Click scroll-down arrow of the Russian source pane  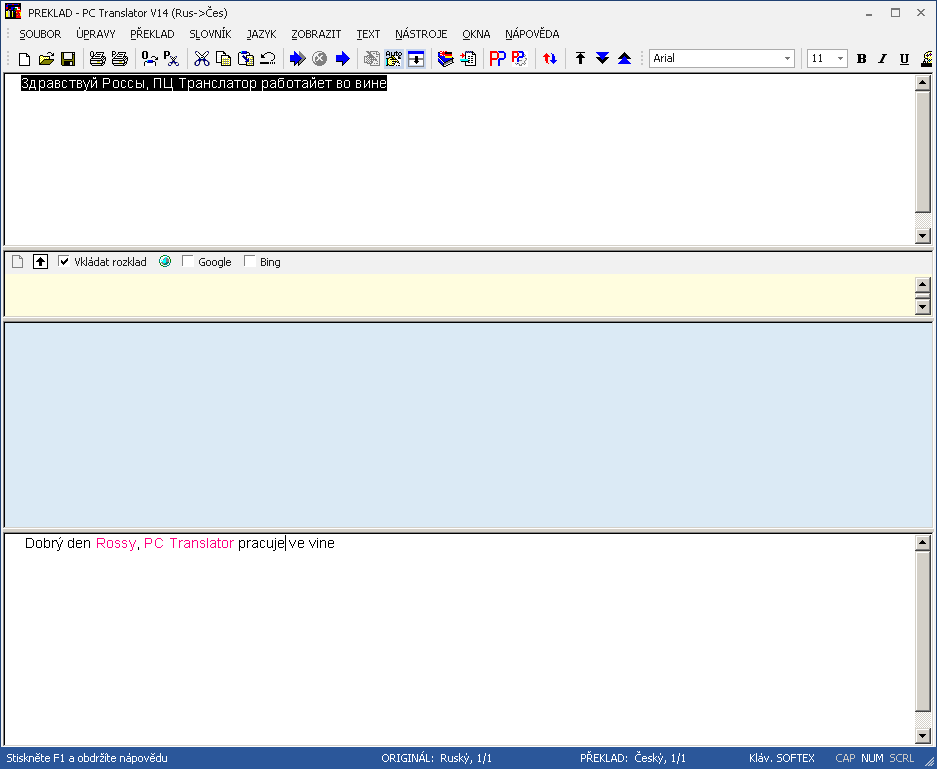[923, 236]
